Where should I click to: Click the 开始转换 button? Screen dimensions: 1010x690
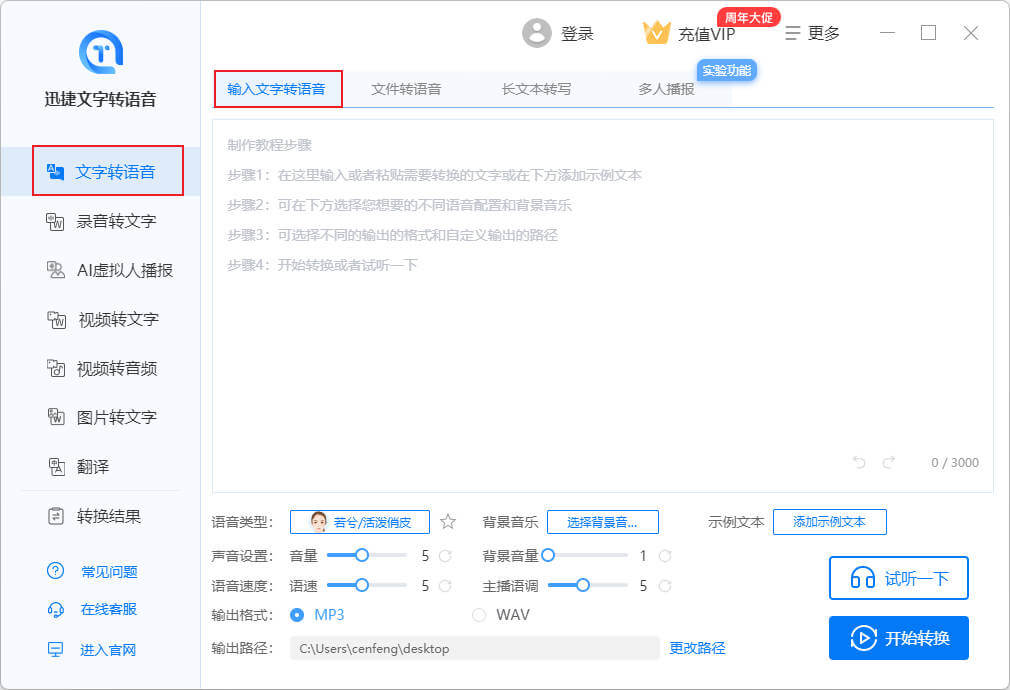tap(898, 638)
